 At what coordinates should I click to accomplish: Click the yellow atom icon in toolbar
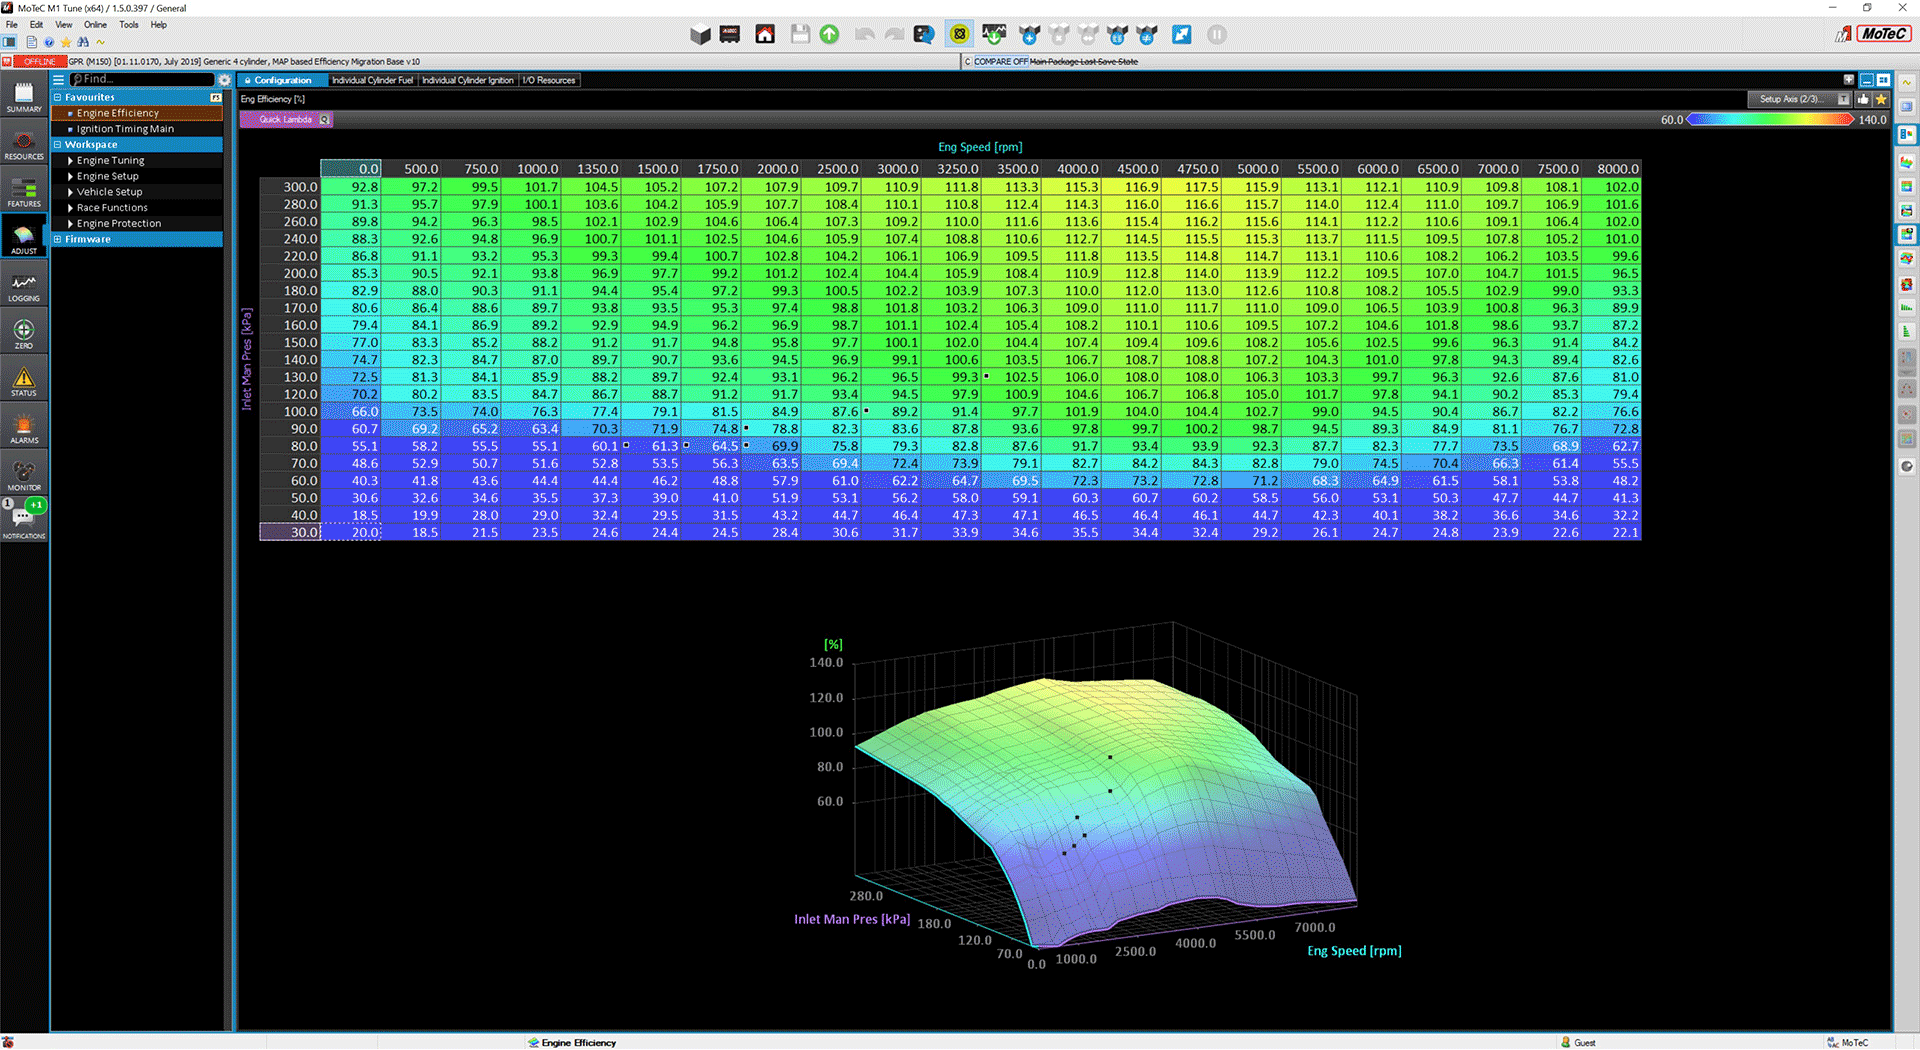point(959,35)
